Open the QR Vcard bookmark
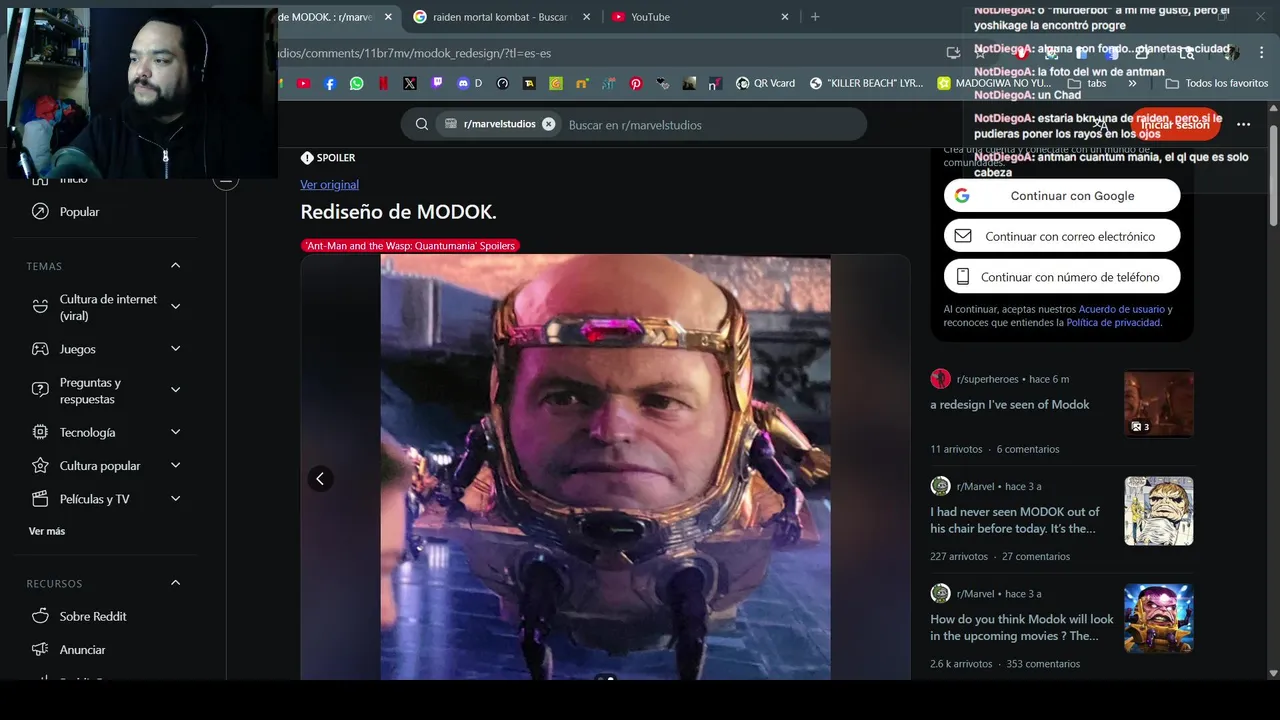1280x720 pixels. point(765,84)
